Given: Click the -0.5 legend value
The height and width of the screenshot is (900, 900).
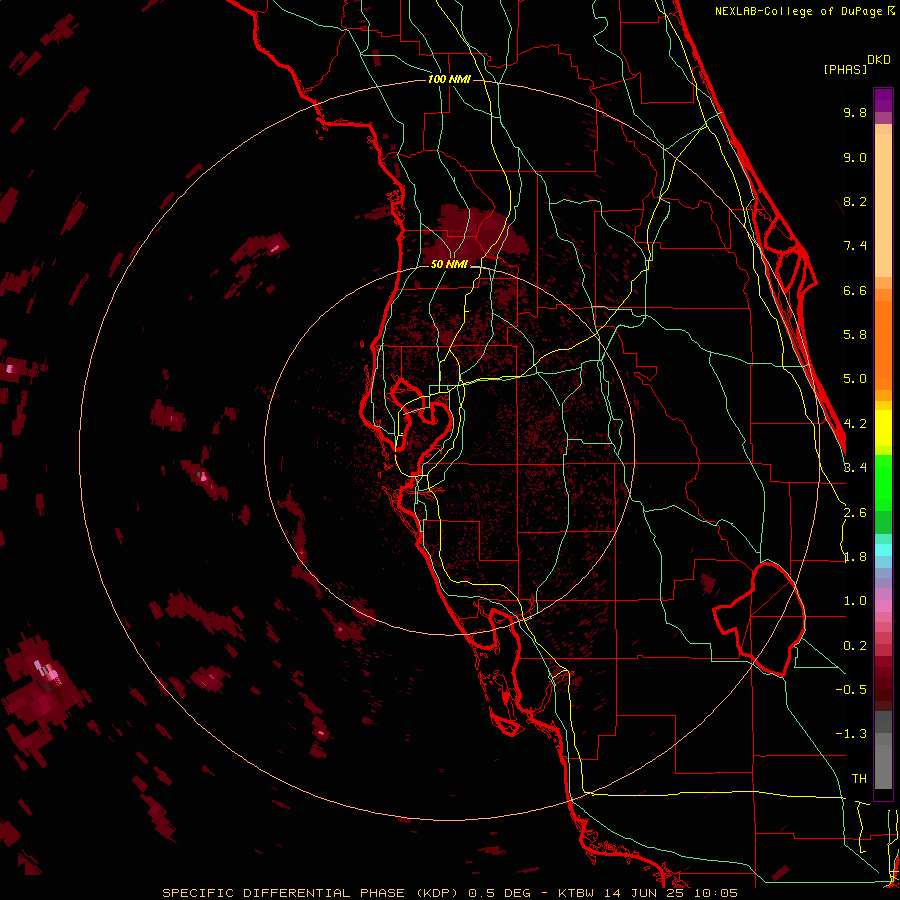Looking at the screenshot, I should pos(851,690).
